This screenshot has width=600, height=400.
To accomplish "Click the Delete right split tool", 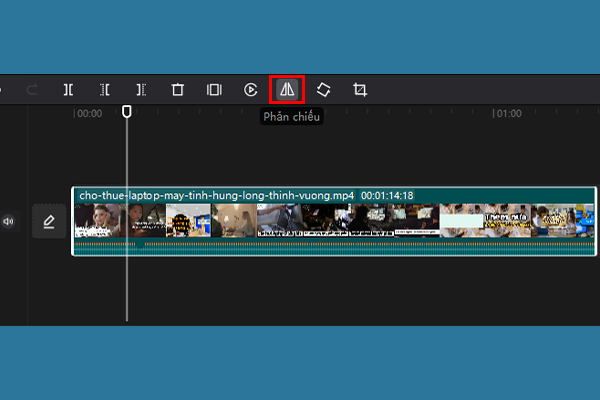I will tap(141, 90).
